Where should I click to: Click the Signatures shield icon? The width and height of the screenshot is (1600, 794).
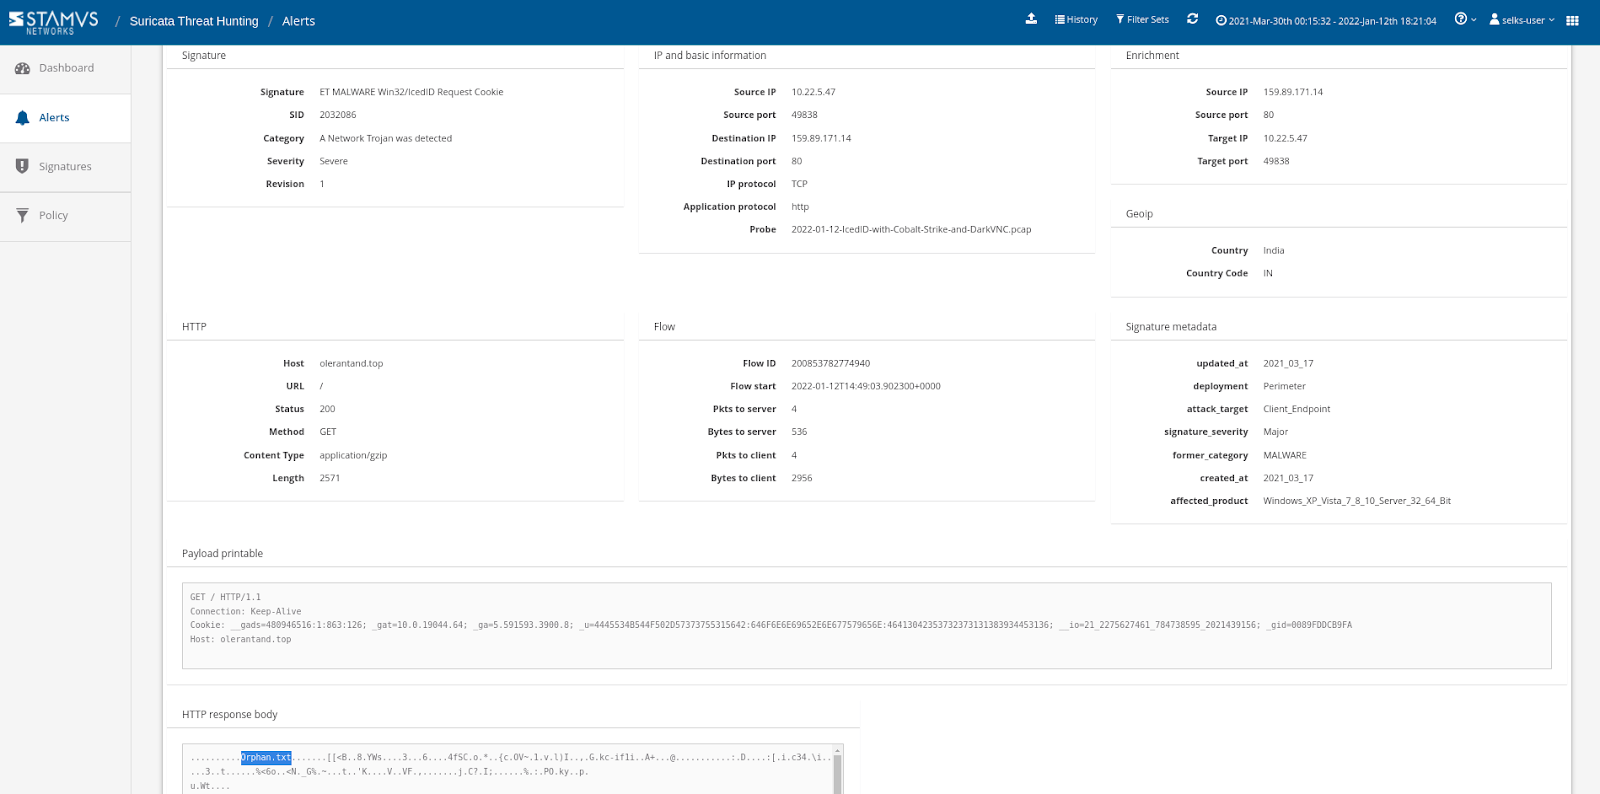pos(22,166)
